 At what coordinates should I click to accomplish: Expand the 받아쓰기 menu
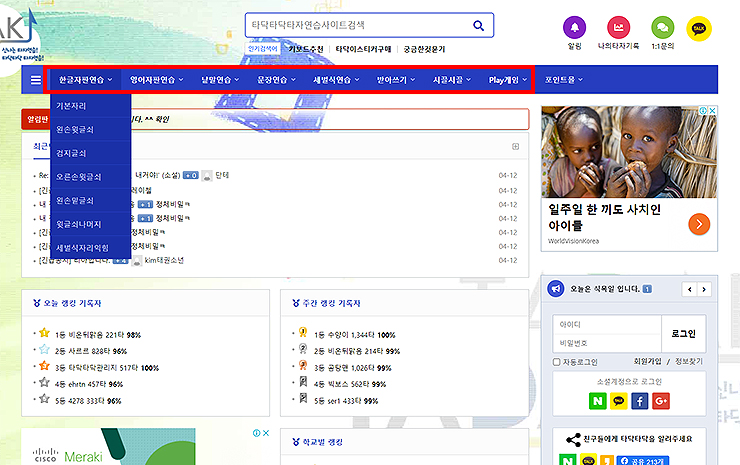[x=395, y=80]
